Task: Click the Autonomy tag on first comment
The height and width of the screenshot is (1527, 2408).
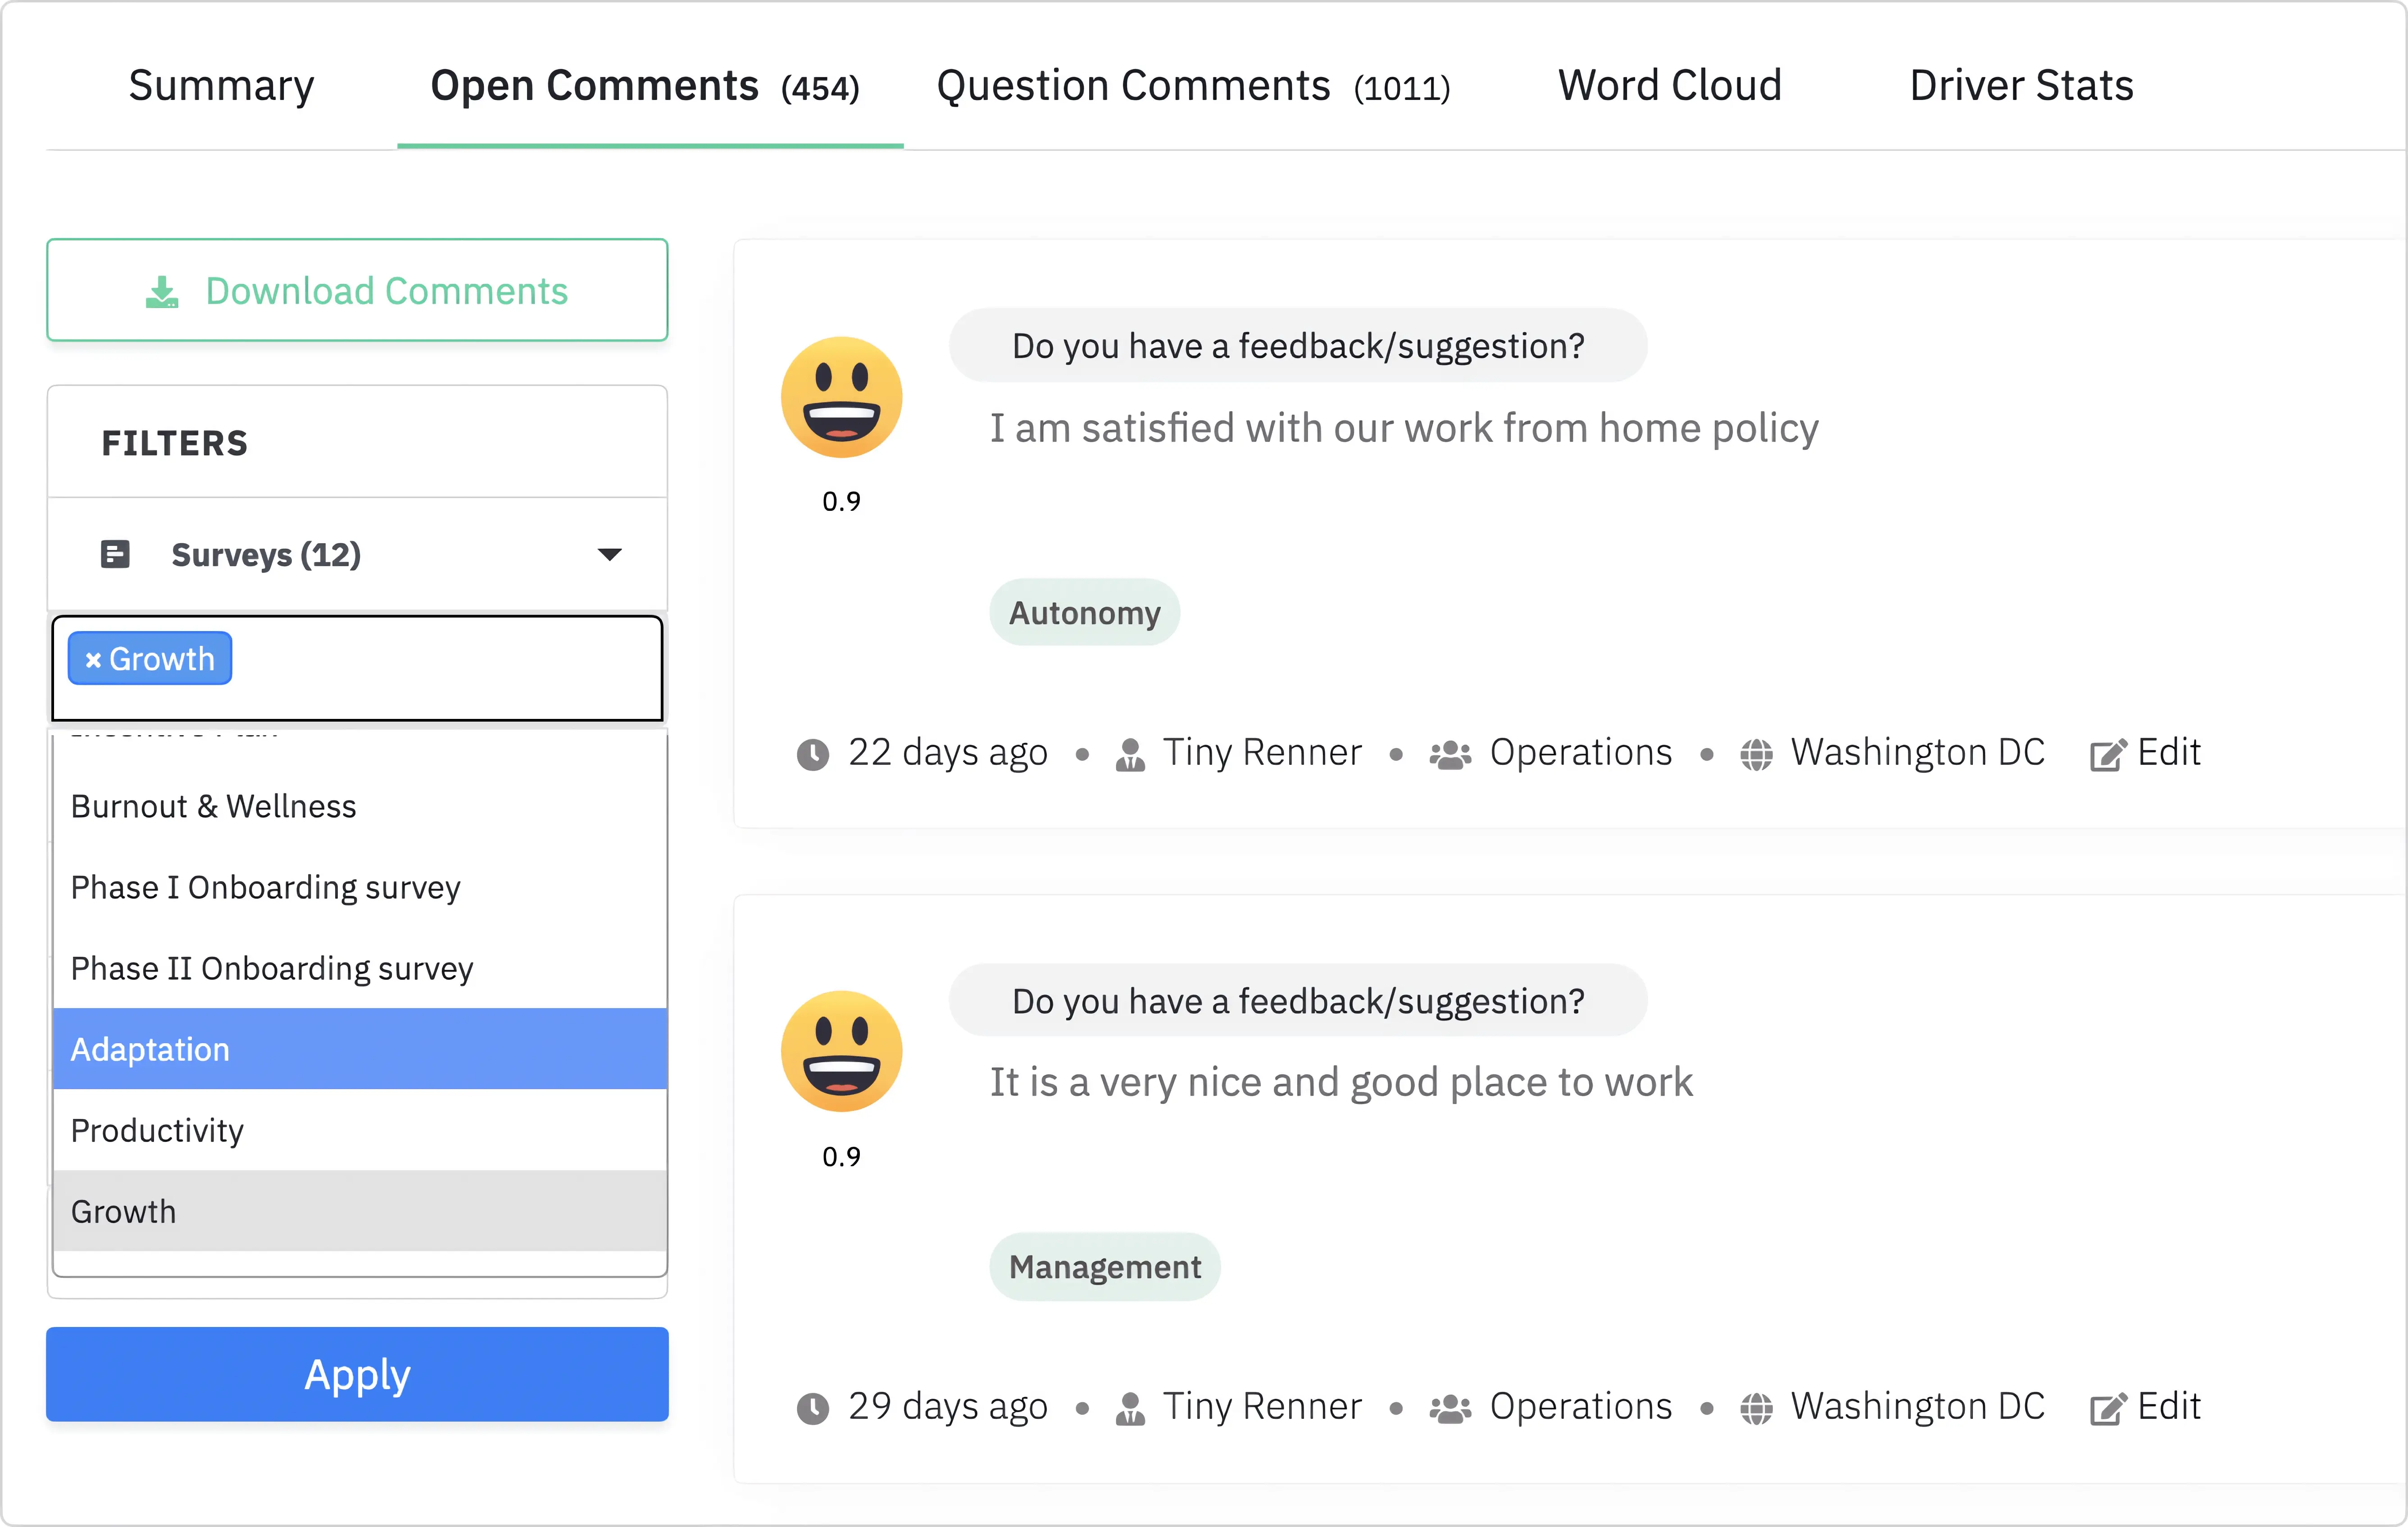Action: click(x=1084, y=613)
